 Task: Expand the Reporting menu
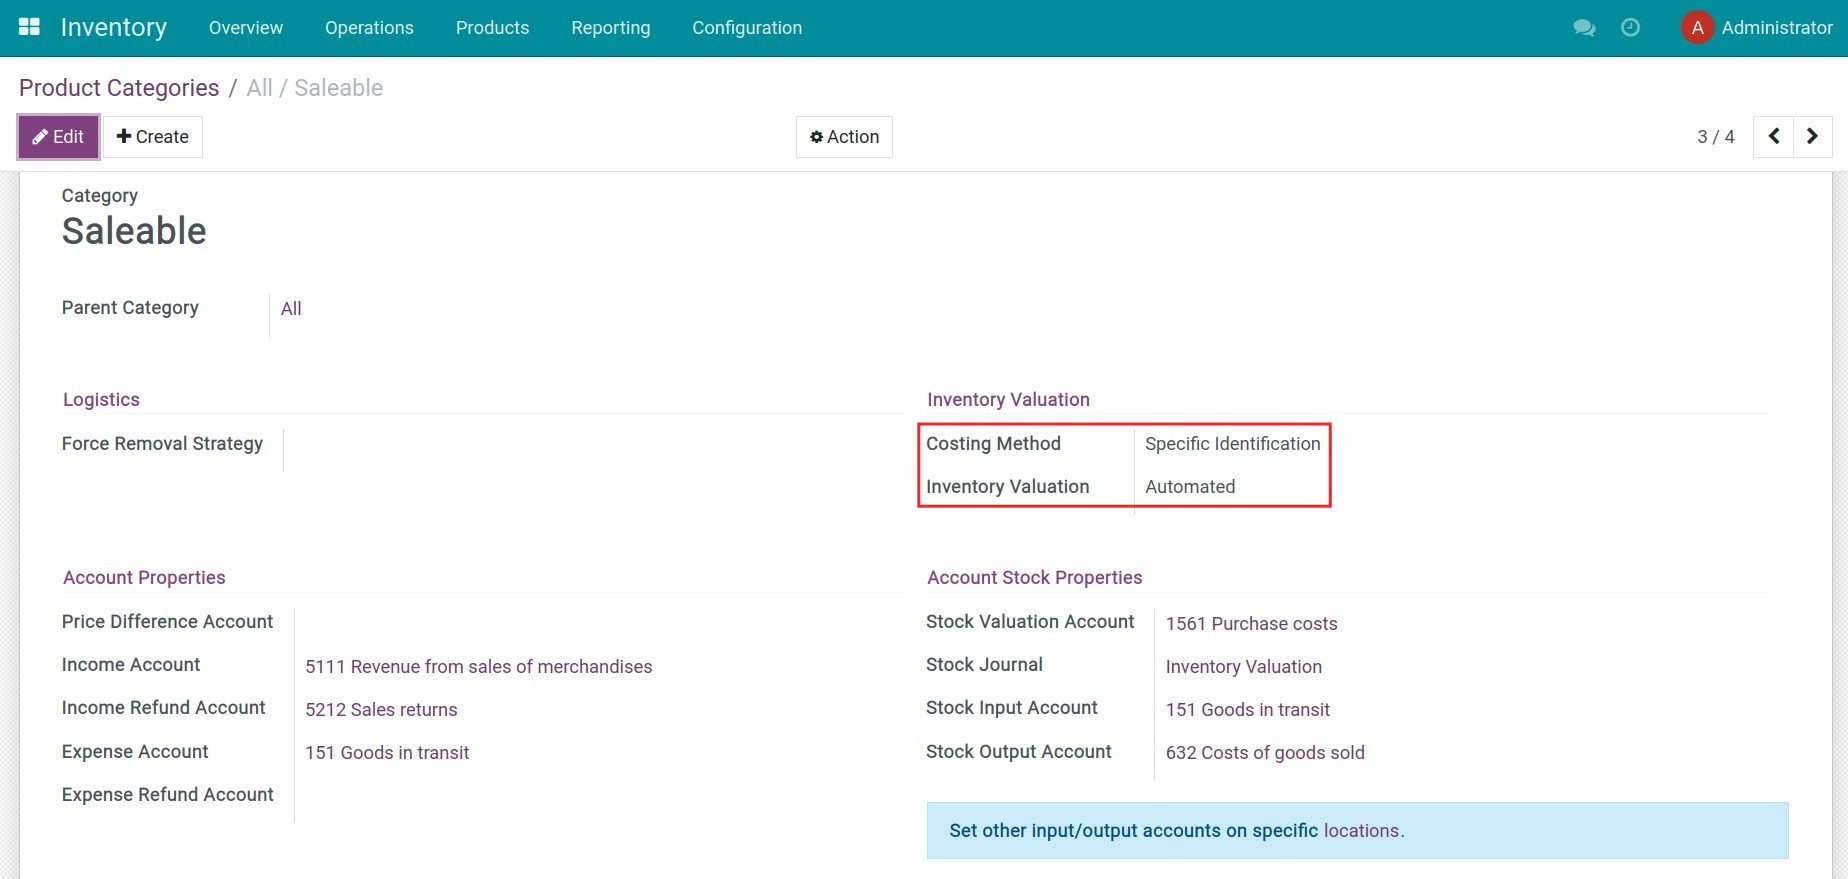(x=610, y=28)
